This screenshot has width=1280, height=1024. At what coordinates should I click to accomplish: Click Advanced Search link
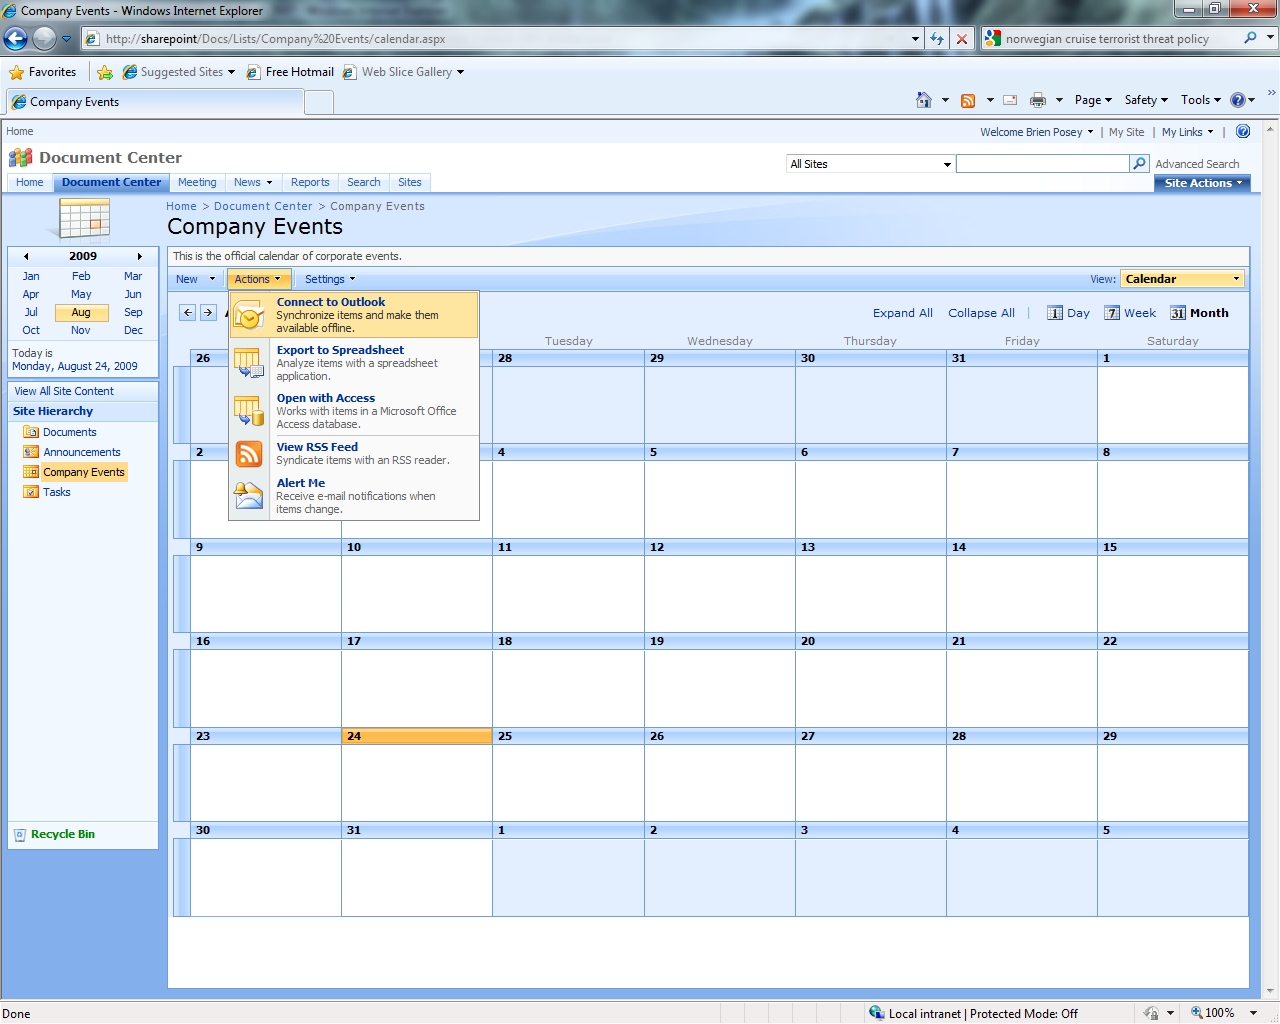[x=1197, y=164]
